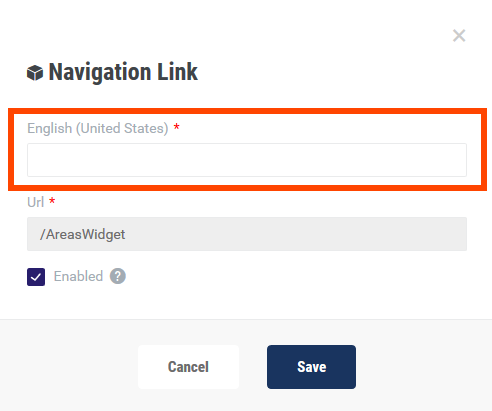The image size is (492, 411).
Task: Click the disabled Url field
Action: point(247,234)
